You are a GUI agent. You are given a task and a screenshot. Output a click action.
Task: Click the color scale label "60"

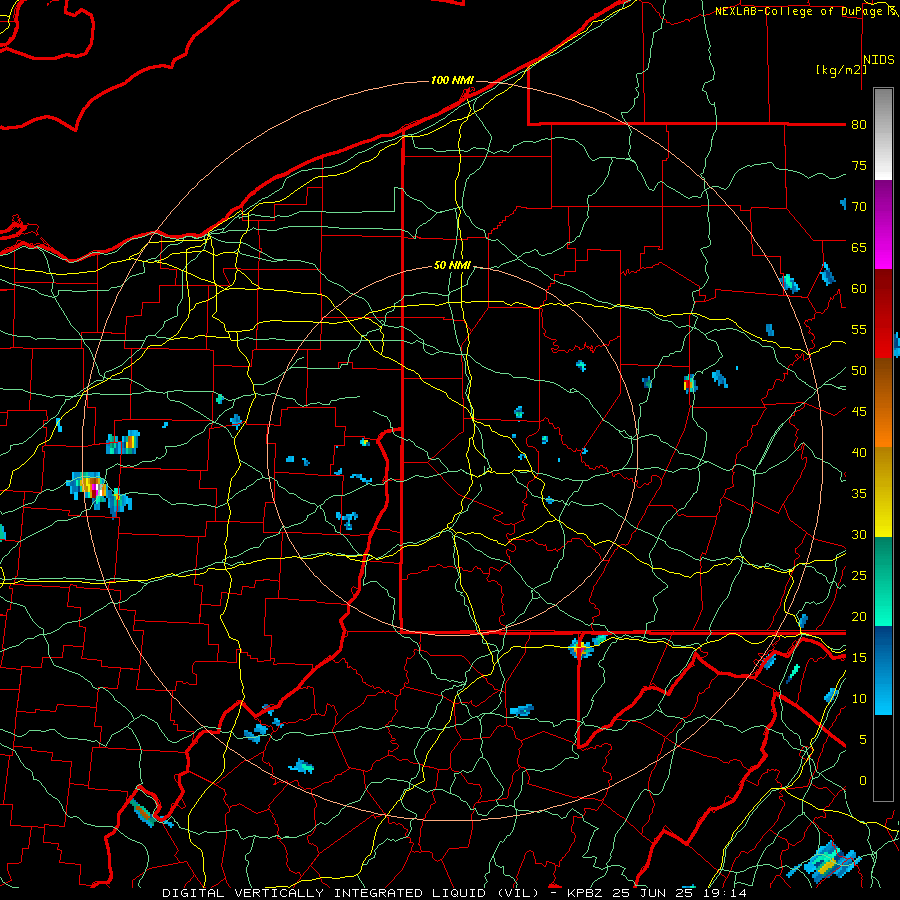[859, 289]
